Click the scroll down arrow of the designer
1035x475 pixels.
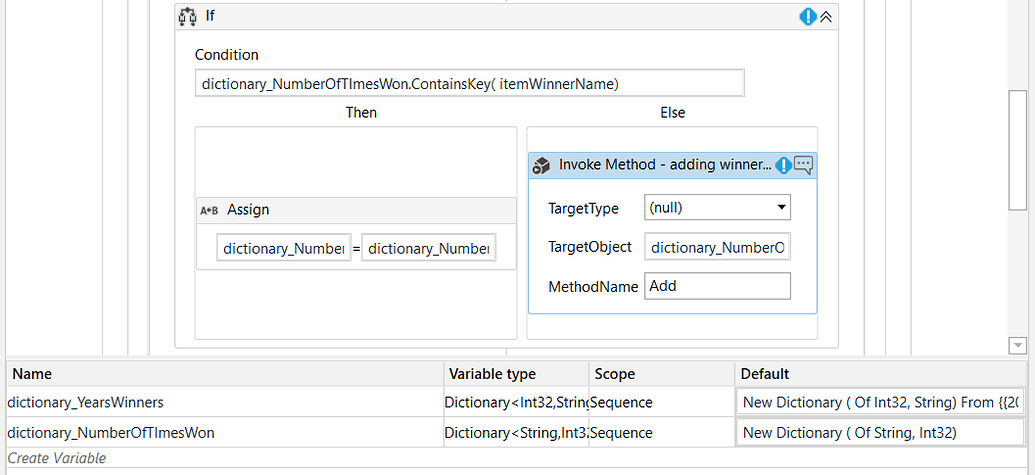pos(1018,345)
